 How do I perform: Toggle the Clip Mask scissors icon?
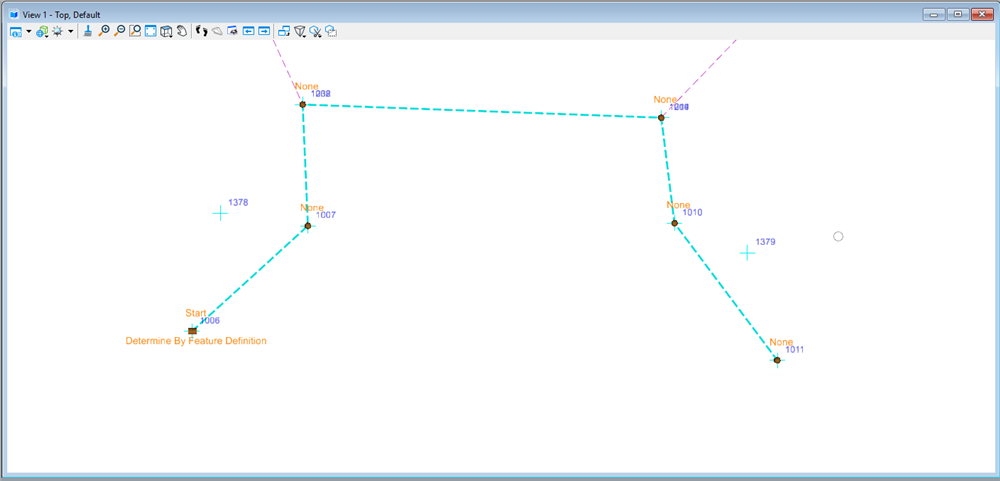point(316,31)
